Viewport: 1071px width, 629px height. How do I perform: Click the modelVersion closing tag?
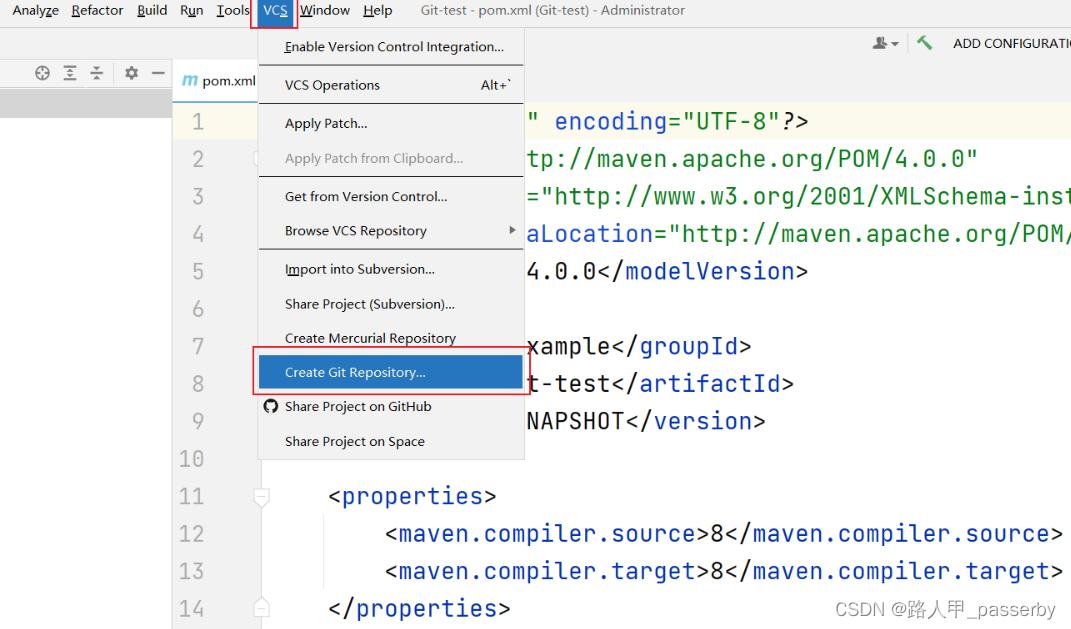point(703,271)
